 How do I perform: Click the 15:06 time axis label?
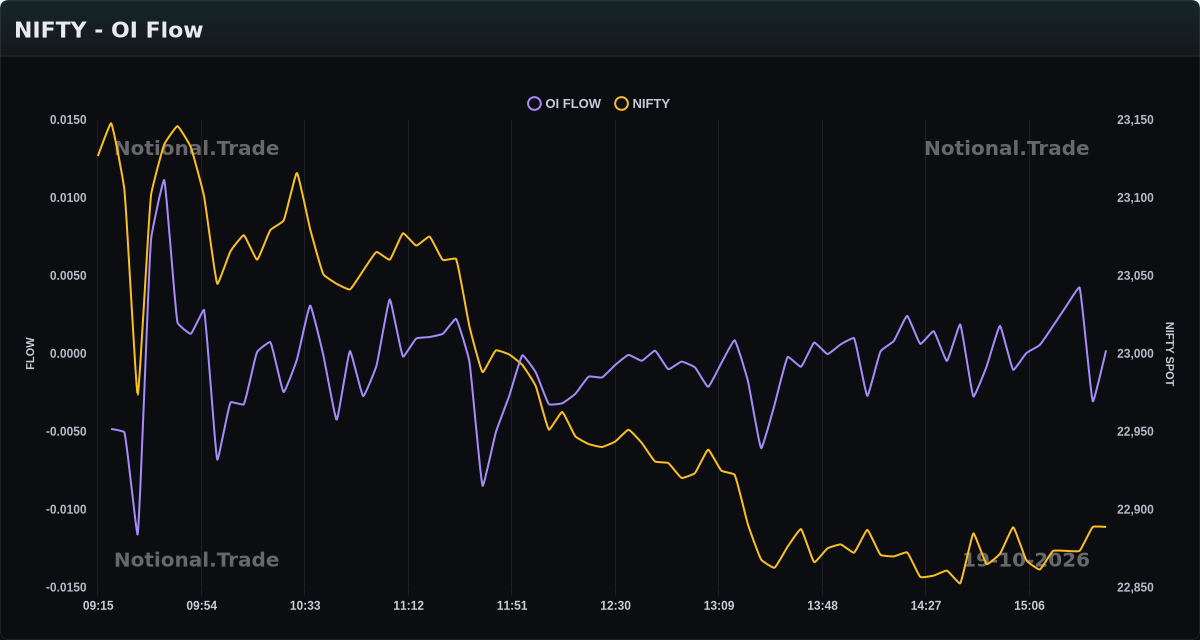1029,606
